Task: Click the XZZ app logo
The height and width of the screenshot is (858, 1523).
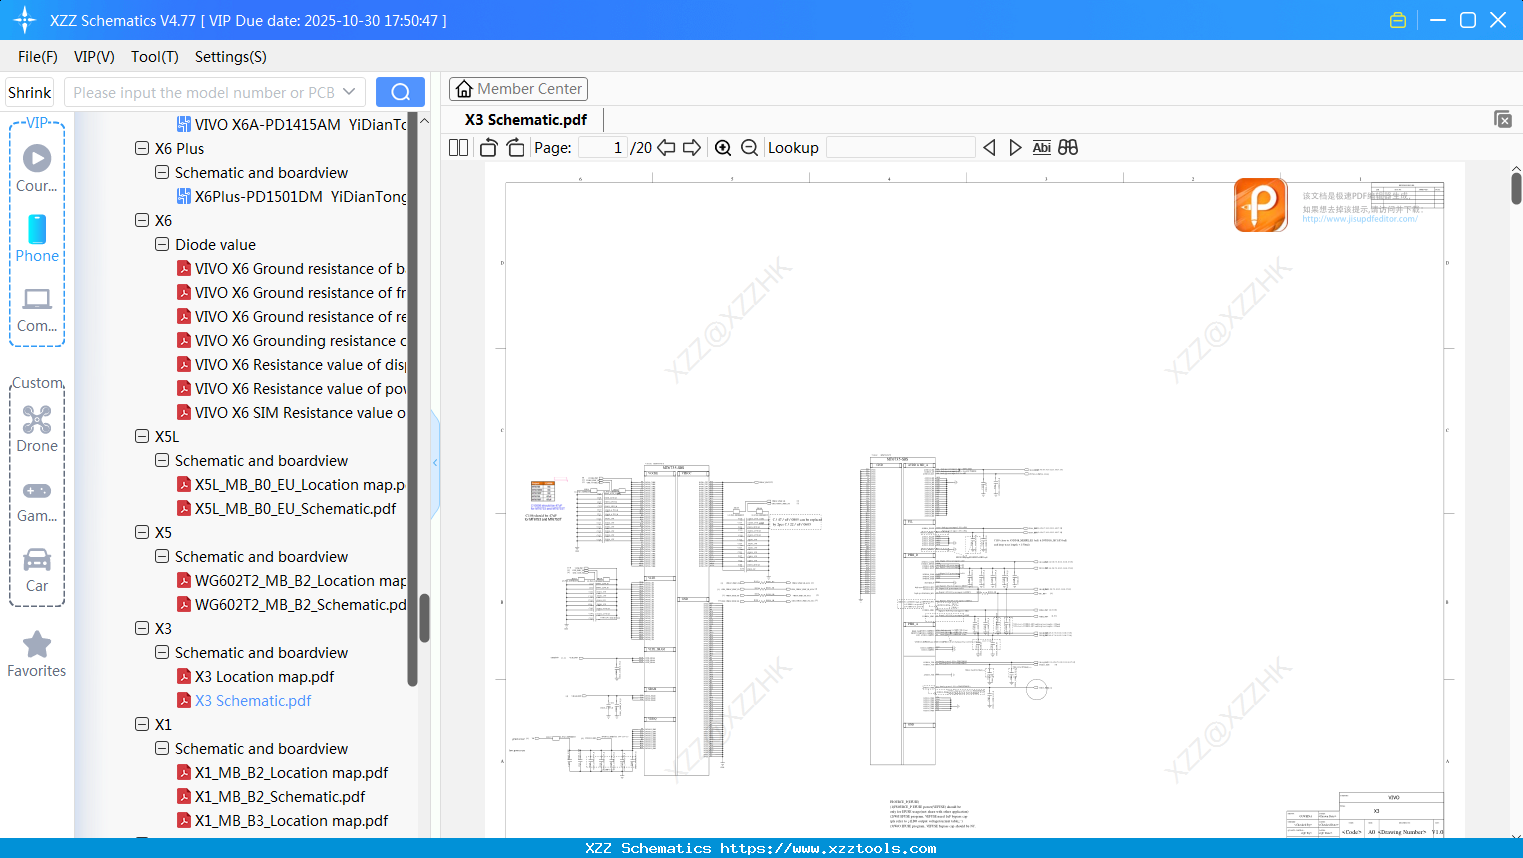Action: 25,20
